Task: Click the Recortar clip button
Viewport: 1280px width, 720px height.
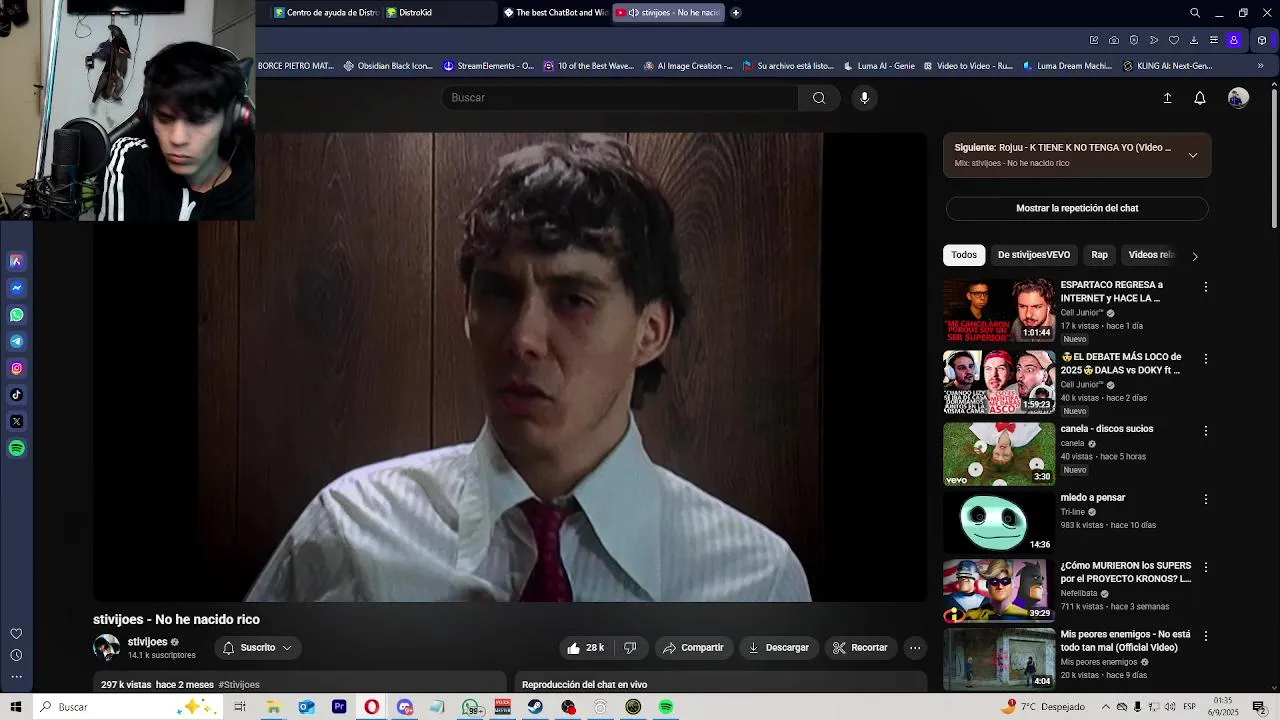Action: click(x=860, y=648)
